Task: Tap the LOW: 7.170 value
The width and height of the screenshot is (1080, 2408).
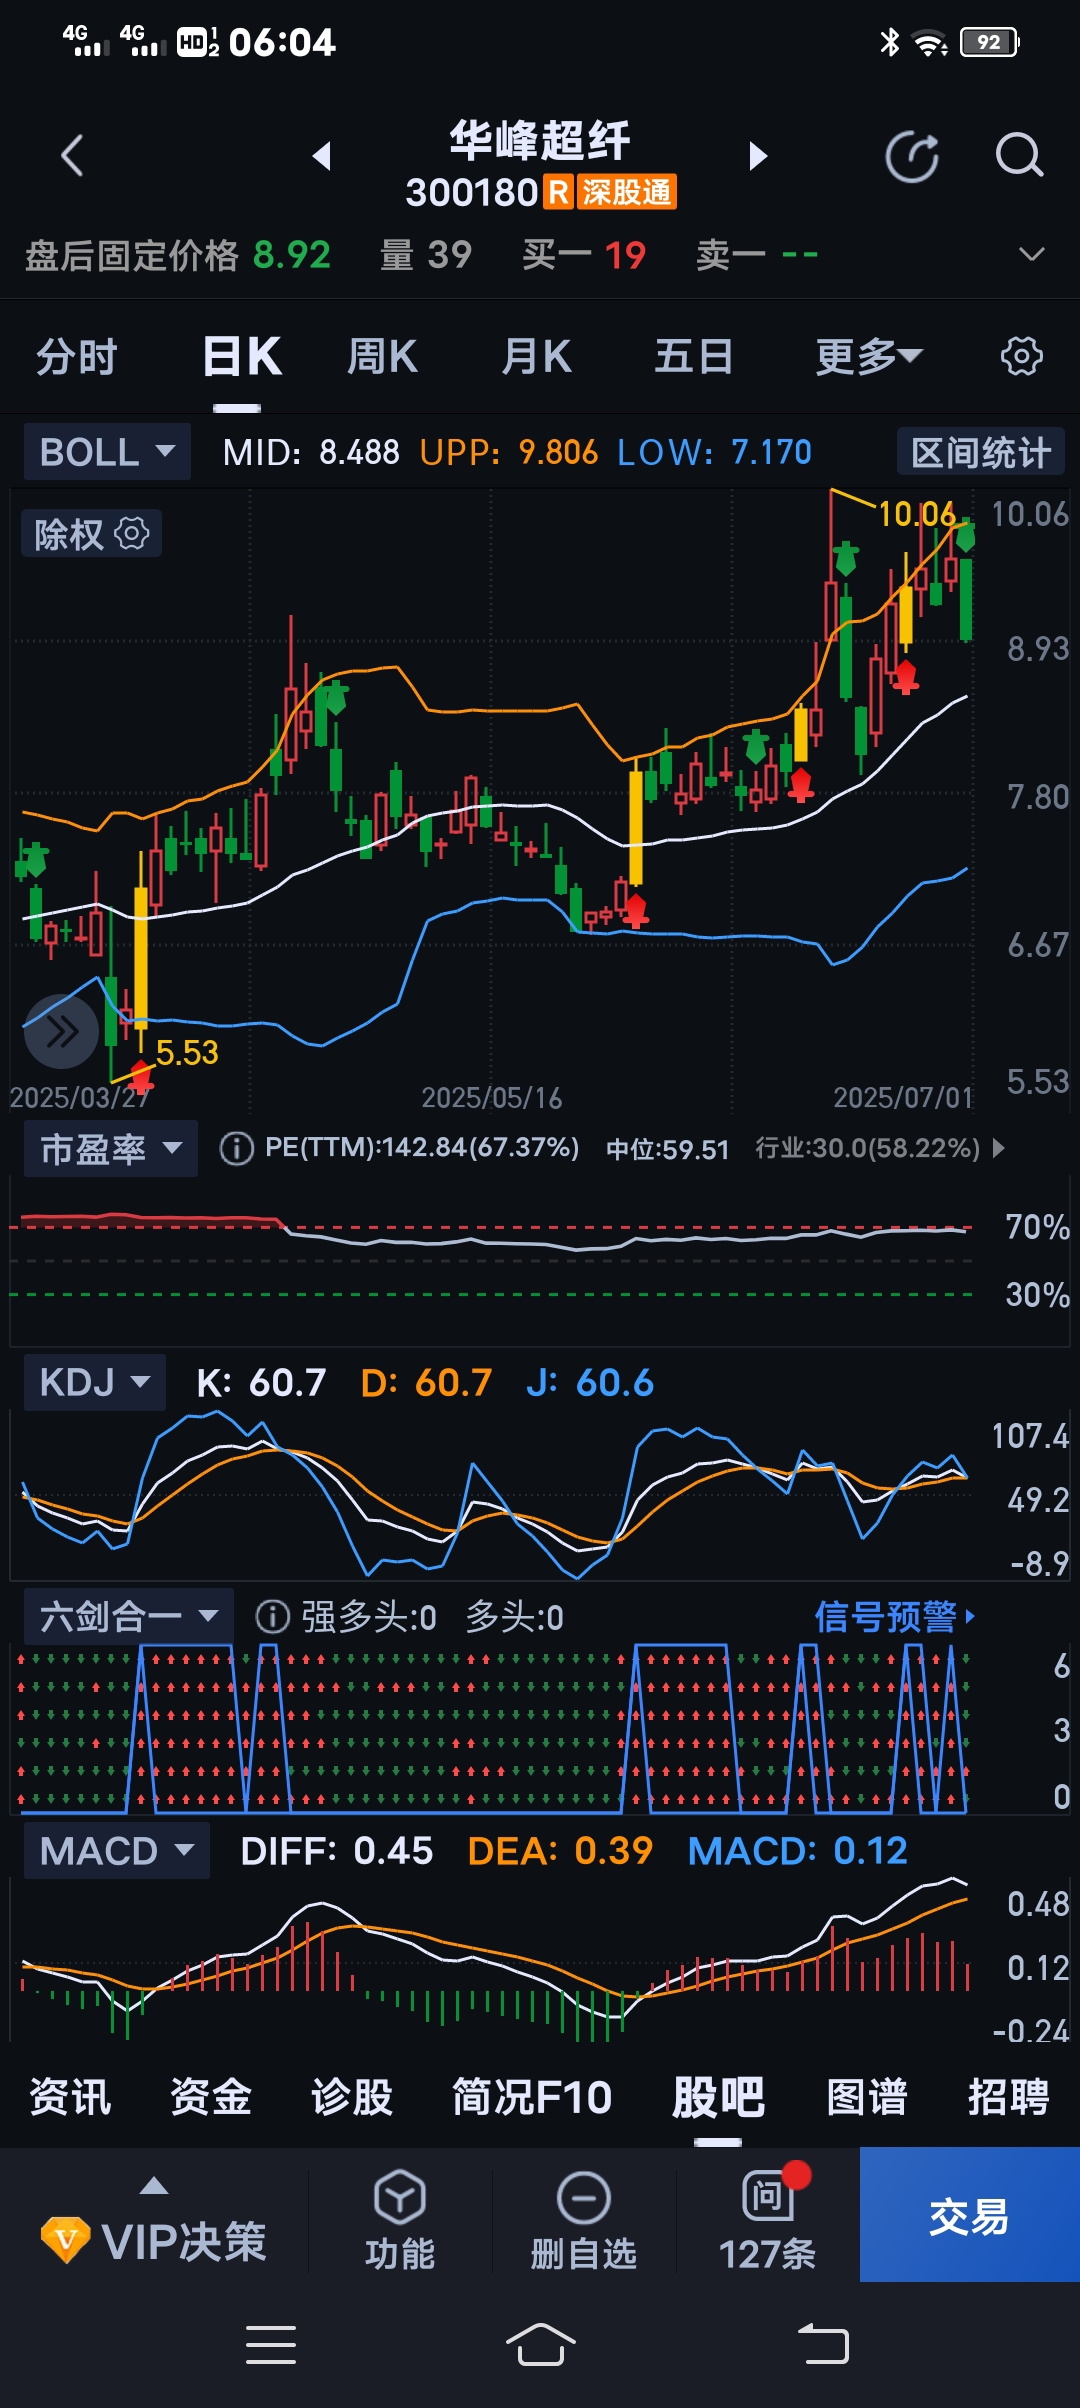Action: [714, 452]
